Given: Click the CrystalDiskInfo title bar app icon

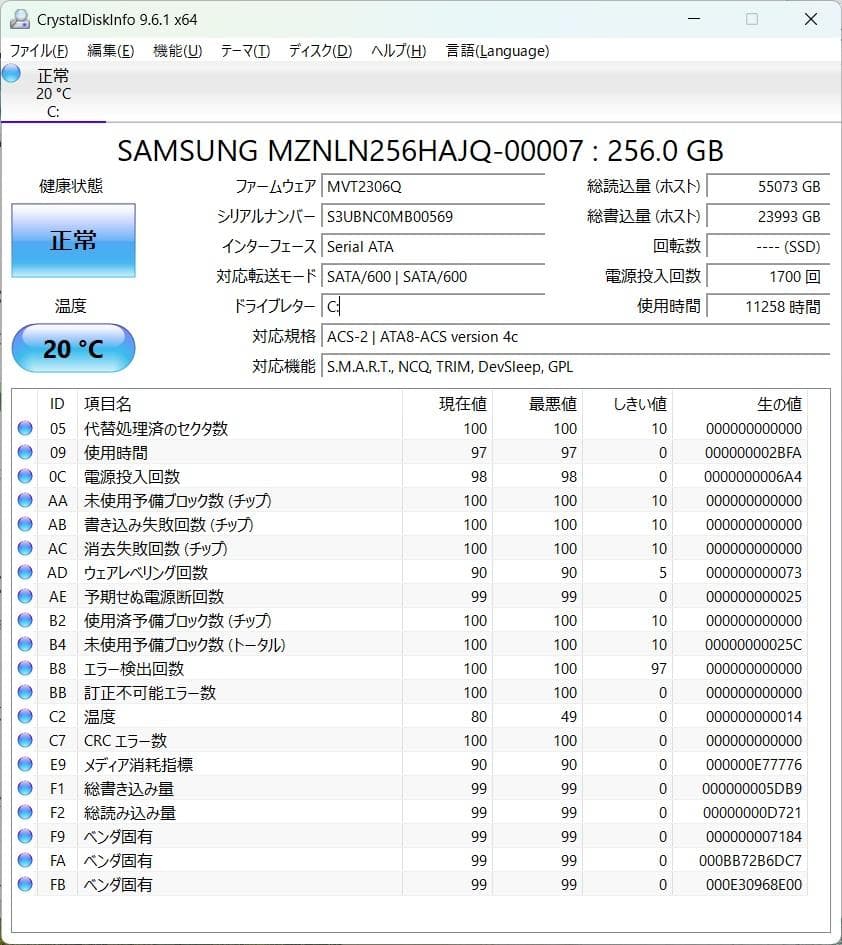Looking at the screenshot, I should click(x=20, y=19).
